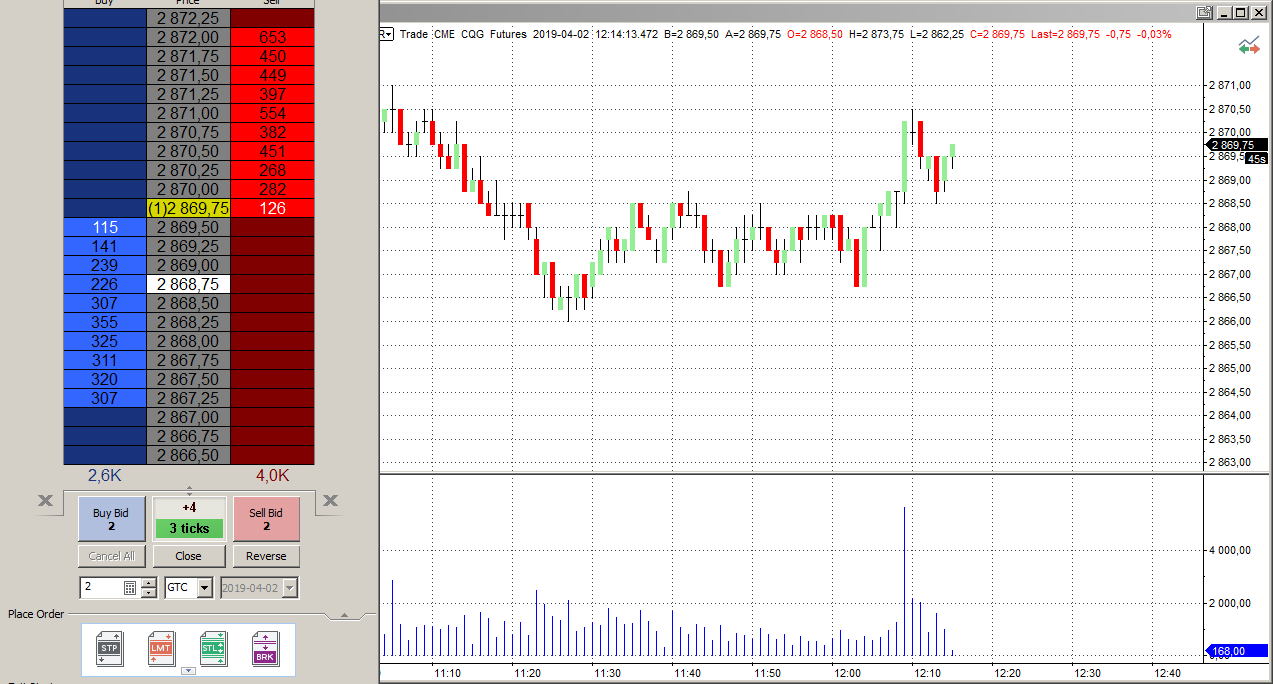Click the 2 868,25 ladder price cell
The width and height of the screenshot is (1273, 684).
188,322
